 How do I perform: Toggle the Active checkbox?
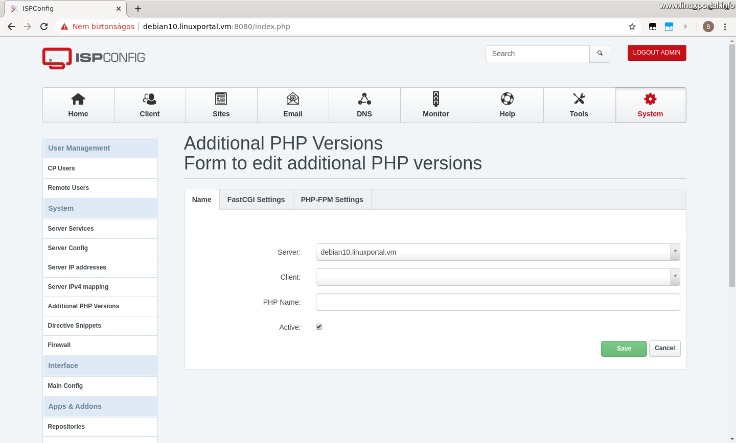click(x=319, y=327)
